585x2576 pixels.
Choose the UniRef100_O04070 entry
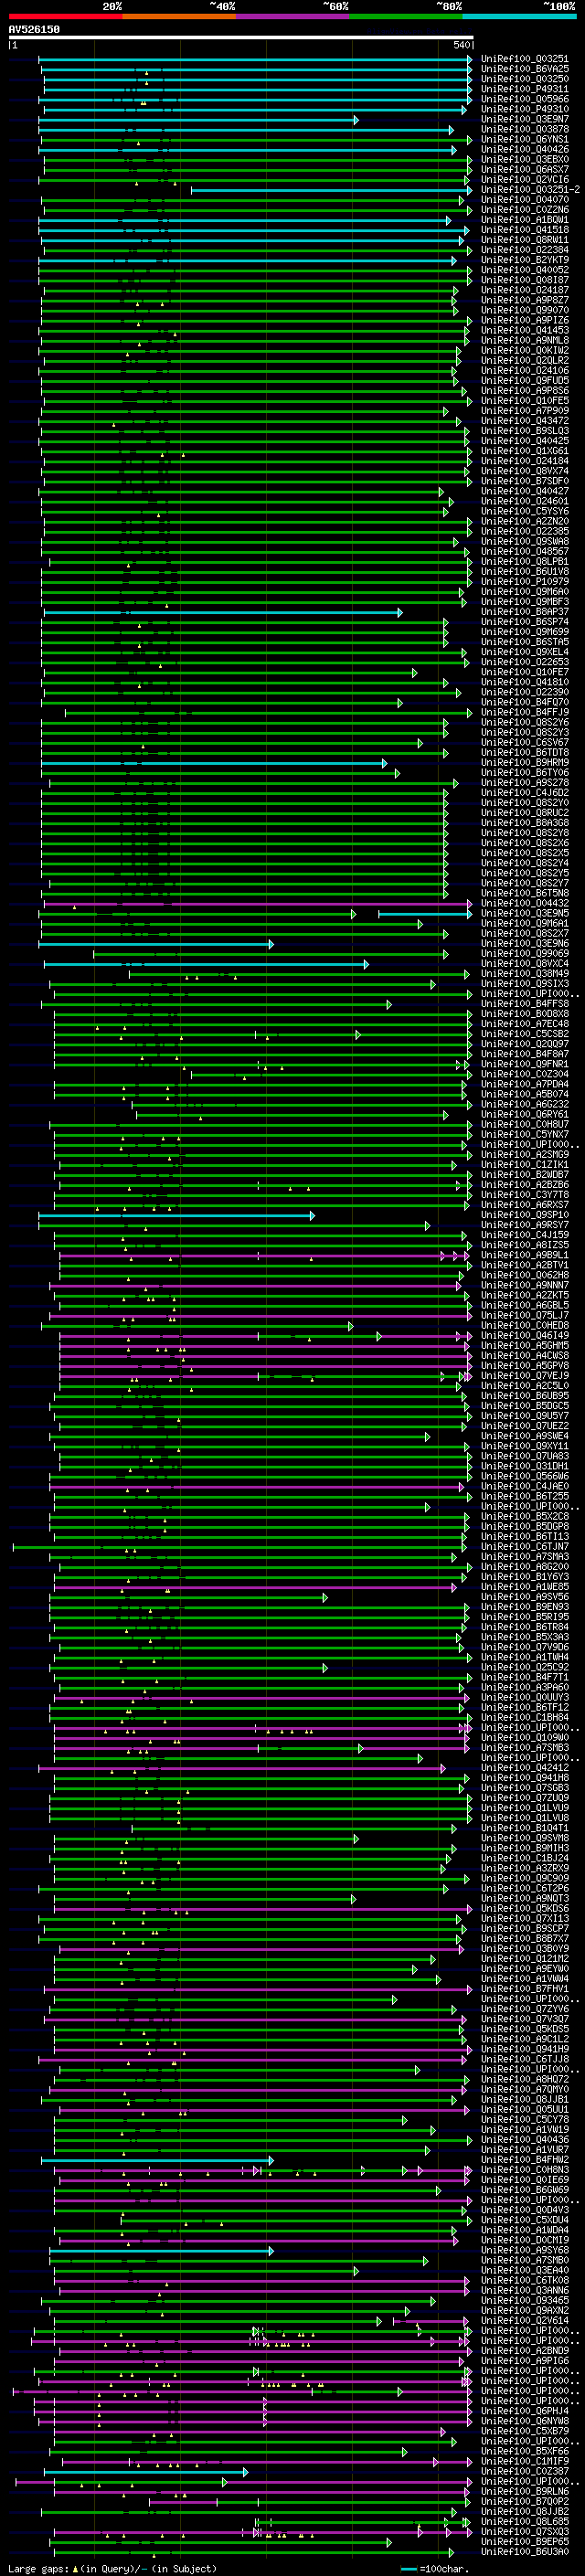click(x=524, y=200)
